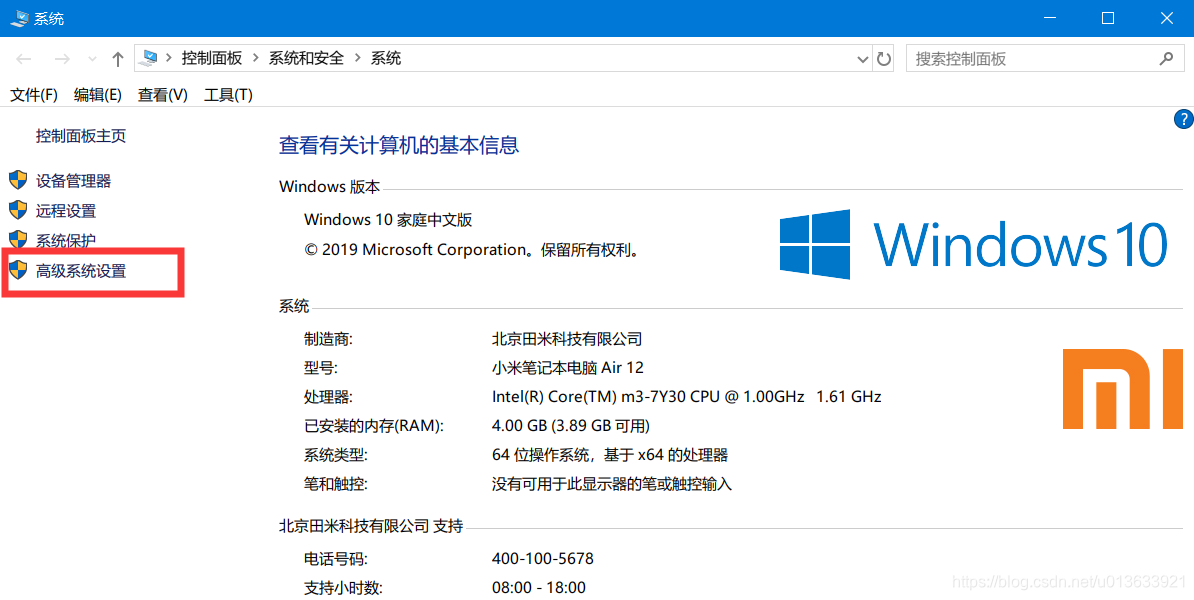Click the 系统类型: label
The image size is (1194, 600).
click(x=336, y=455)
